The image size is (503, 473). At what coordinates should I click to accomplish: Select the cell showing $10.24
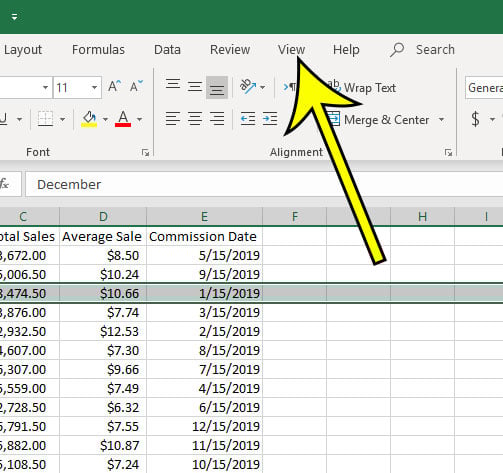click(x=103, y=274)
